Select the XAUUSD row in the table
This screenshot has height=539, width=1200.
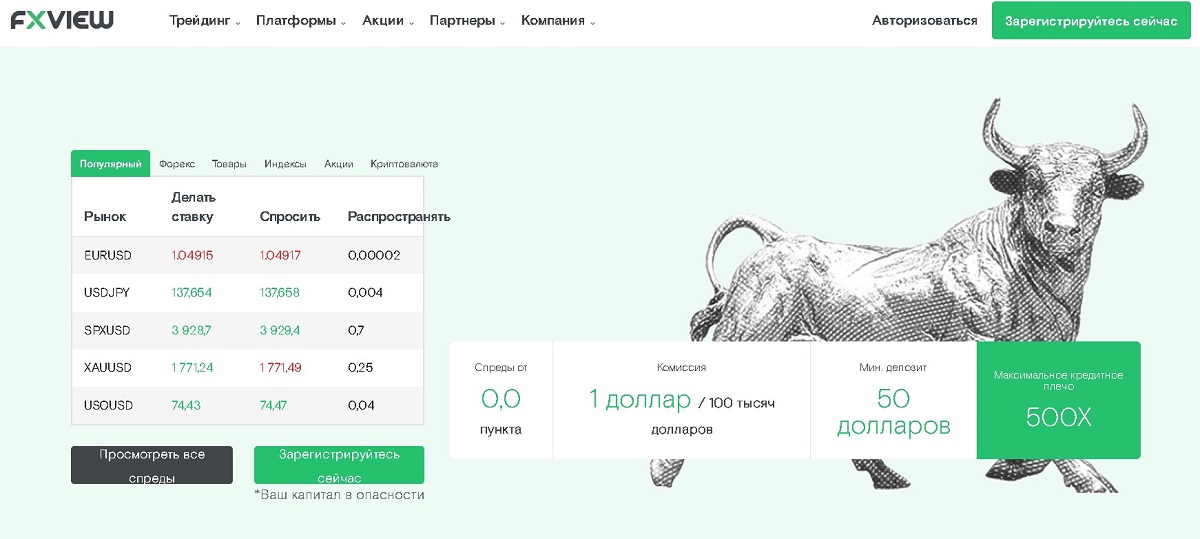pyautogui.click(x=247, y=368)
